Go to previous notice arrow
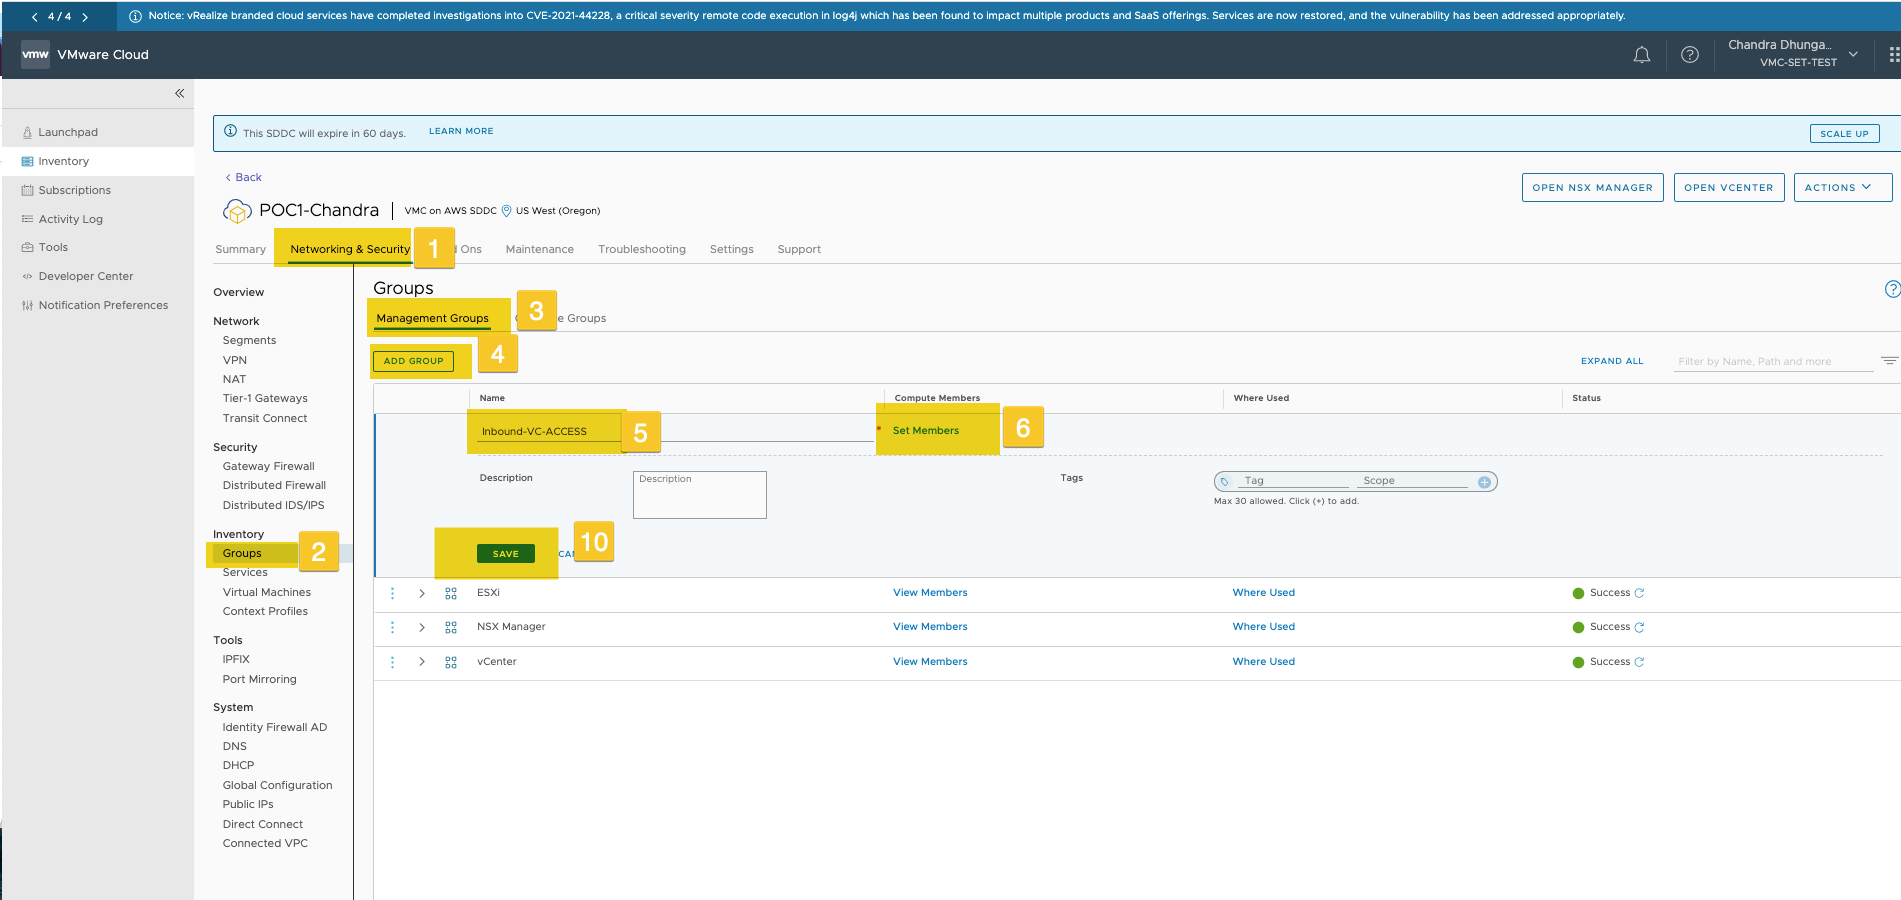1901x900 pixels. 35,17
